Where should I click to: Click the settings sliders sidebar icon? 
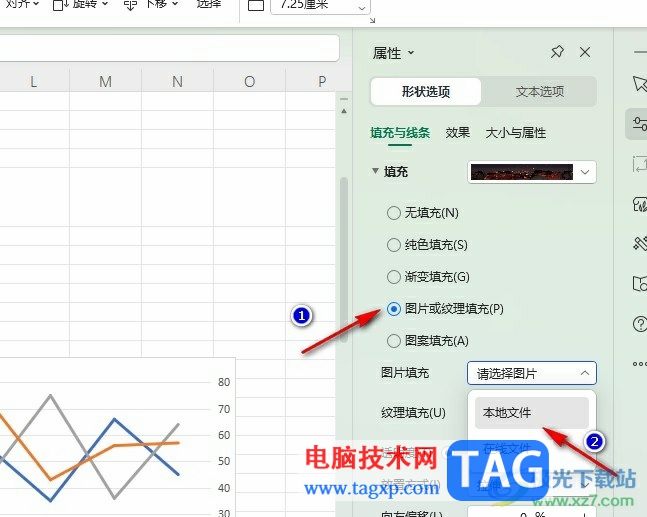tap(639, 124)
